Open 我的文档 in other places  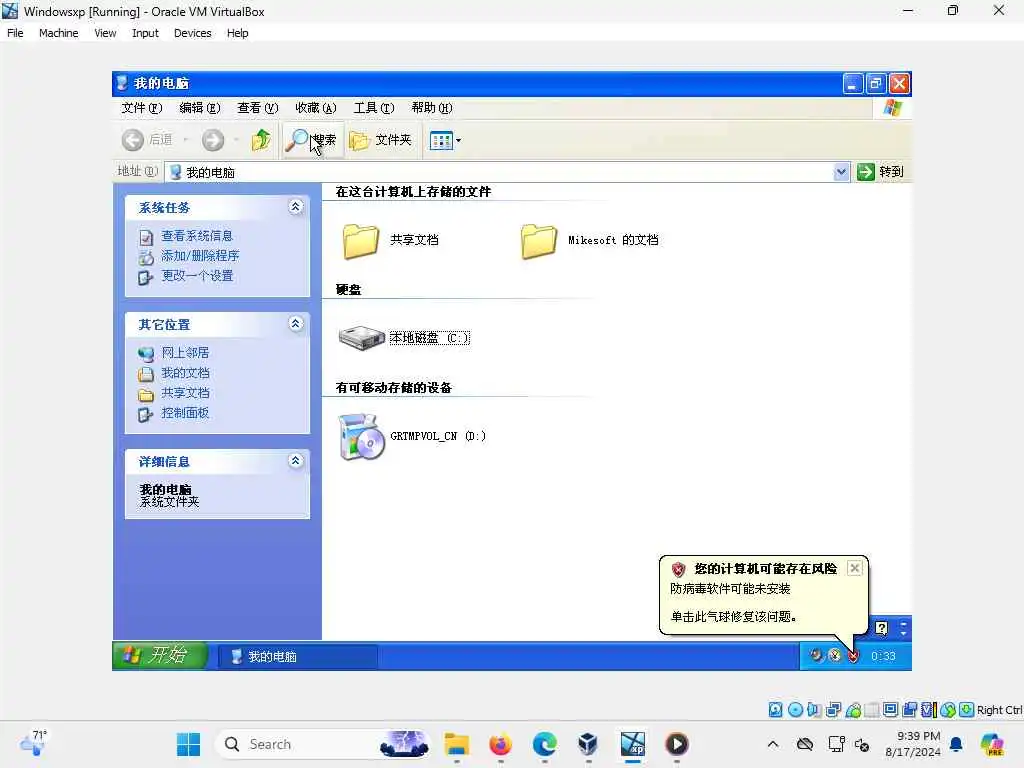tap(185, 373)
